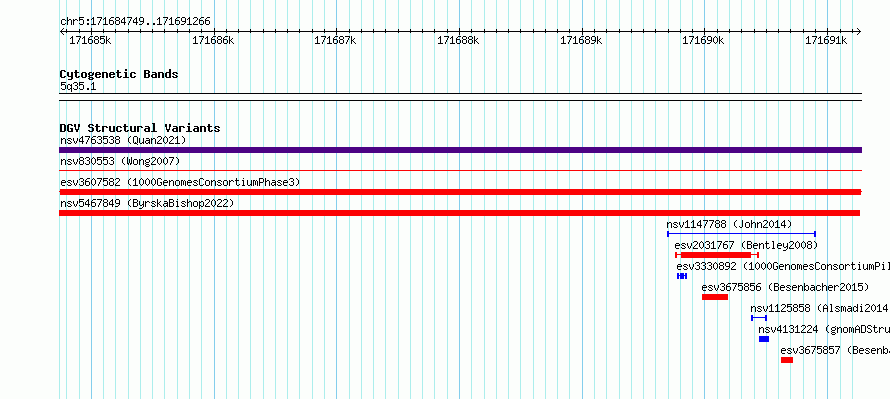Viewport: 890px width, 399px height.
Task: Click the 171686k ruler tick label
Action: pos(213,40)
